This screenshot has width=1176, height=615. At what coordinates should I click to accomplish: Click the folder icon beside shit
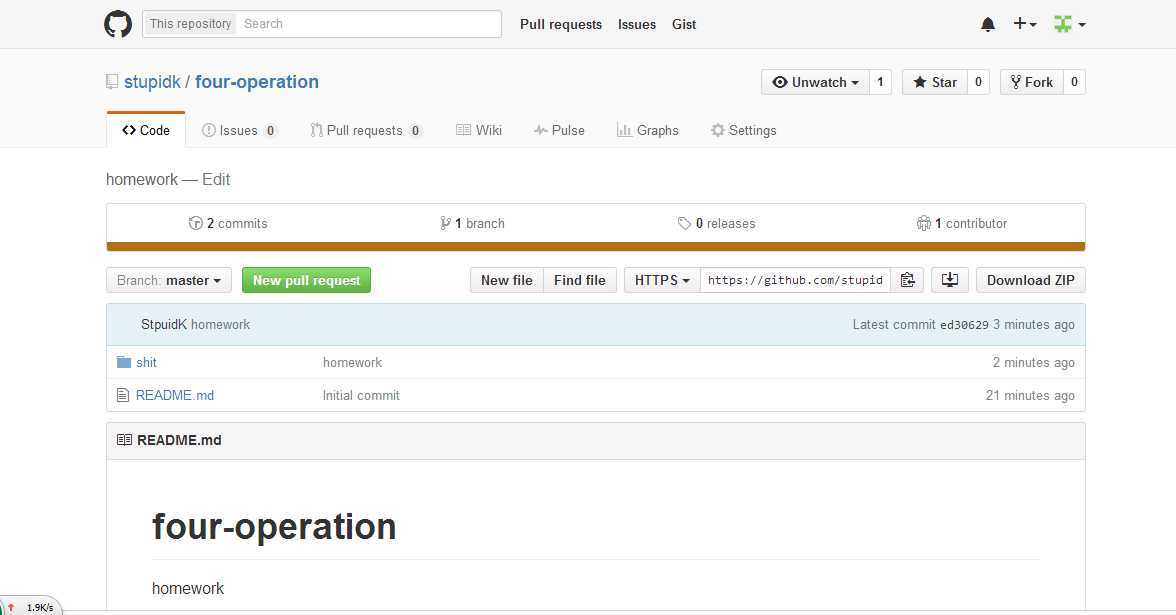(x=124, y=362)
